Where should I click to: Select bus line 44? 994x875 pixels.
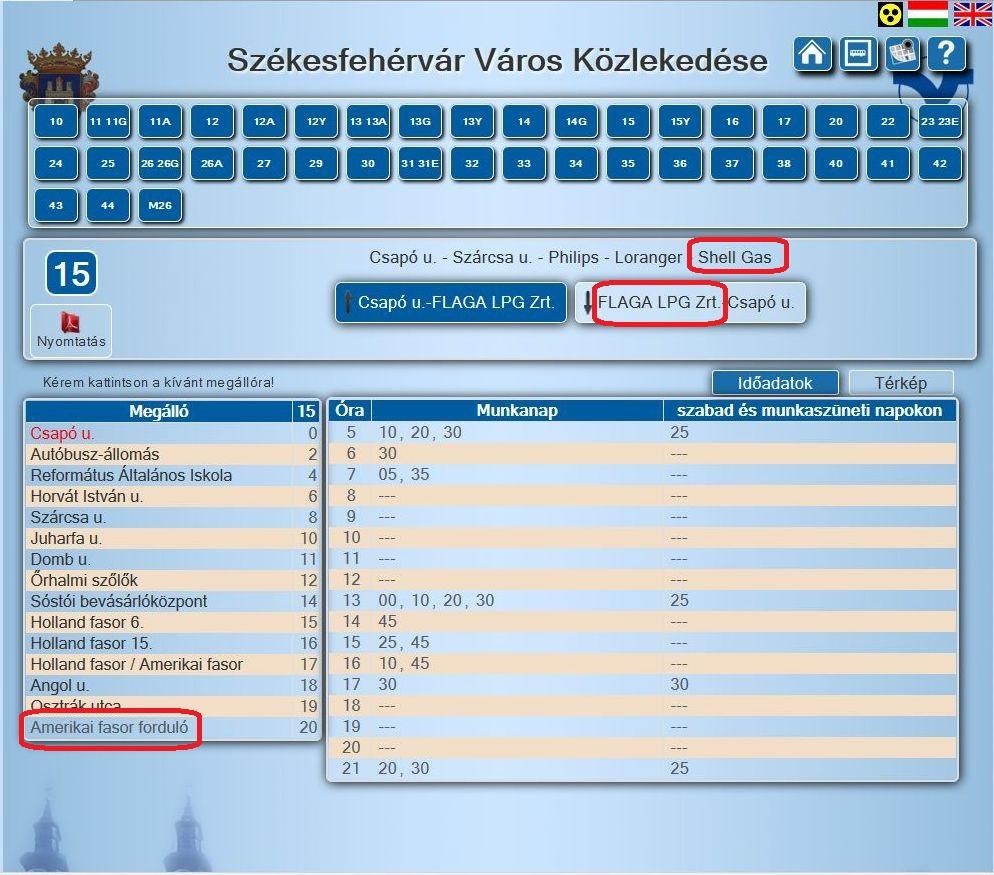pyautogui.click(x=108, y=205)
